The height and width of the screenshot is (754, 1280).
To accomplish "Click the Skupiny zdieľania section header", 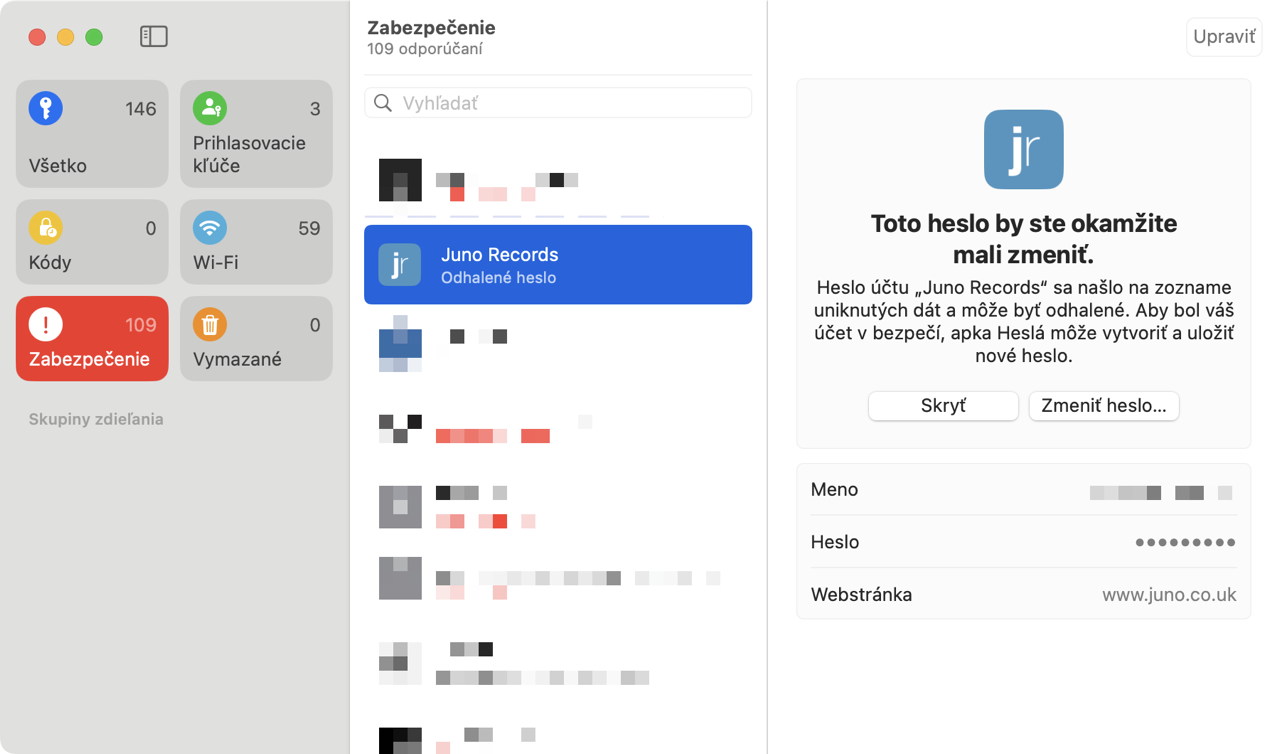I will 96,419.
